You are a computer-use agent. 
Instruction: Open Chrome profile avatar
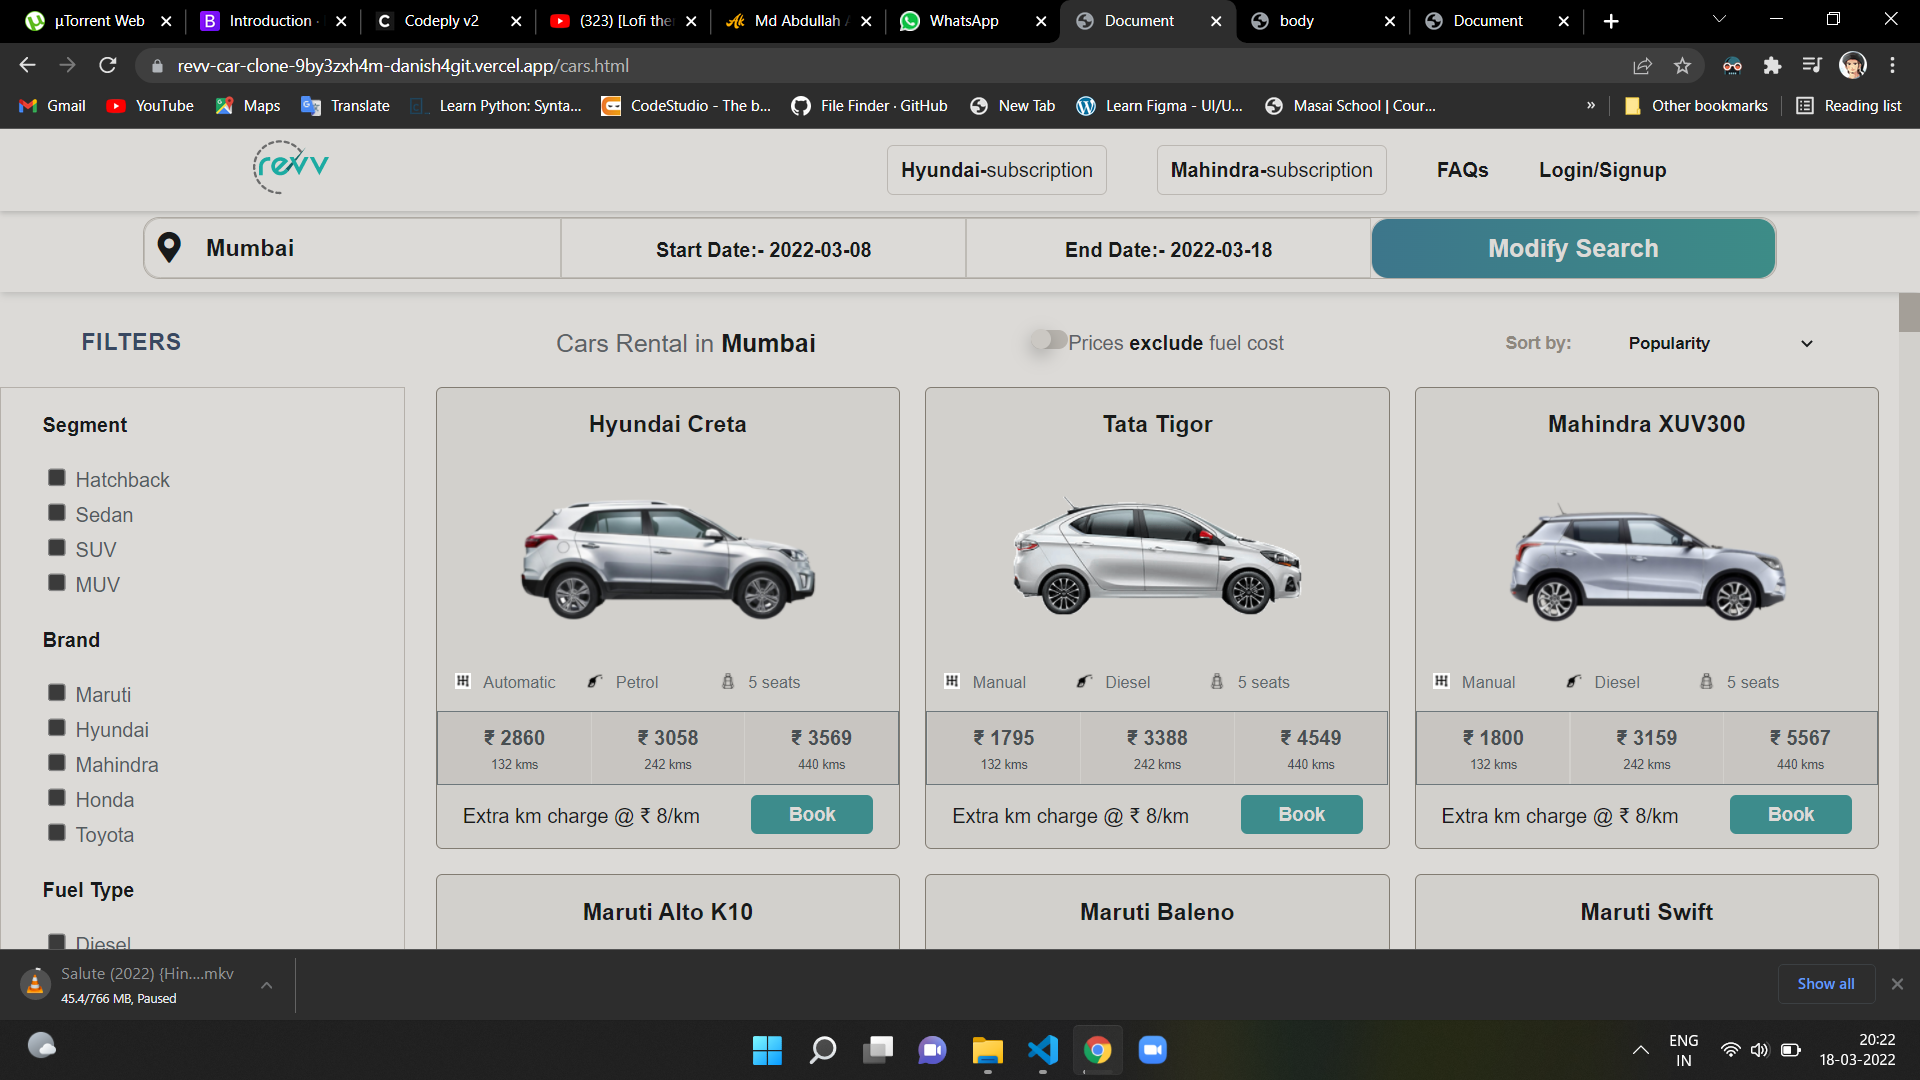point(1853,65)
